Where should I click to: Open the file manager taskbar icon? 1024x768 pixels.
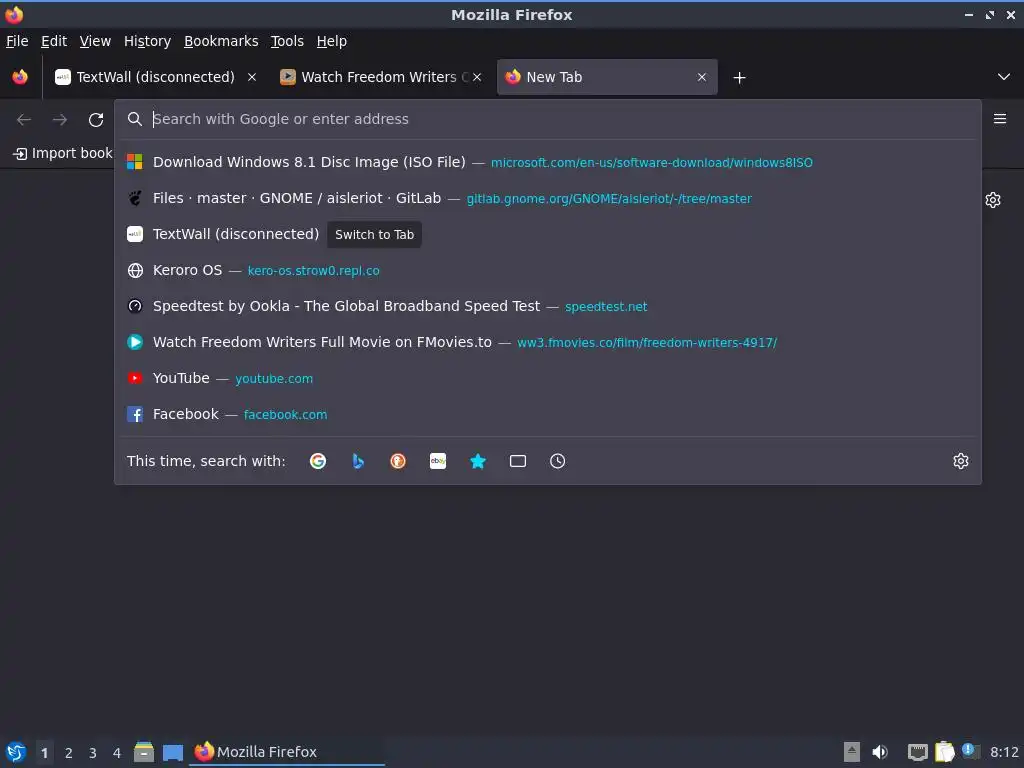pos(144,752)
